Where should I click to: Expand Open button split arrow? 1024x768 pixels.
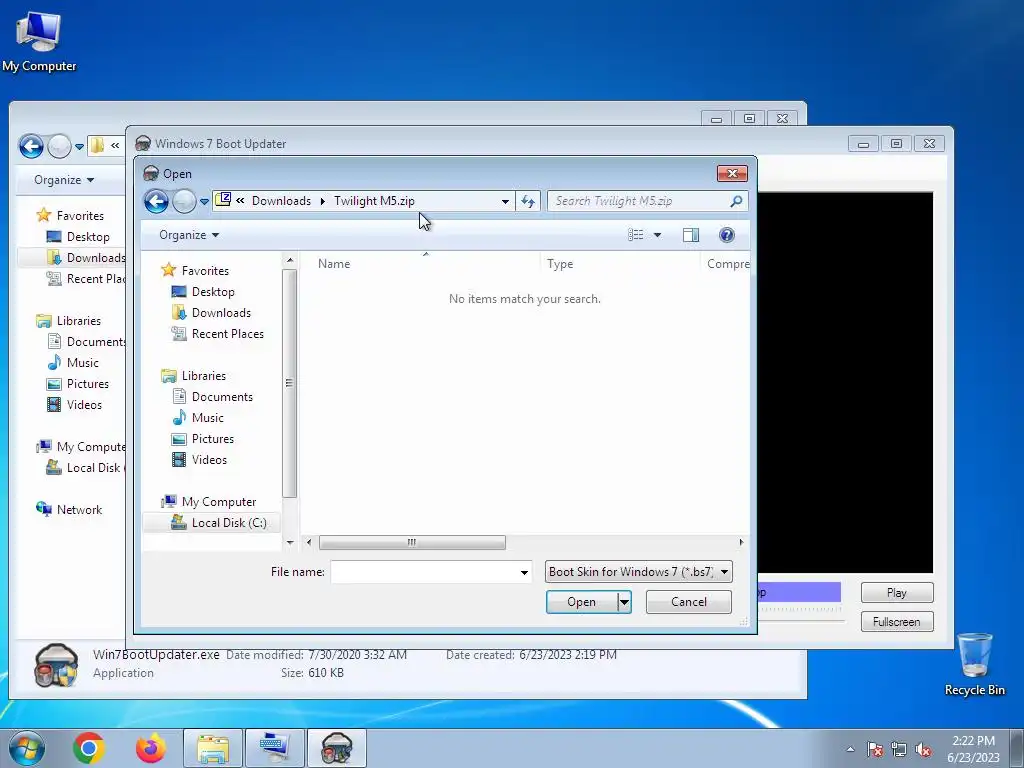(624, 601)
